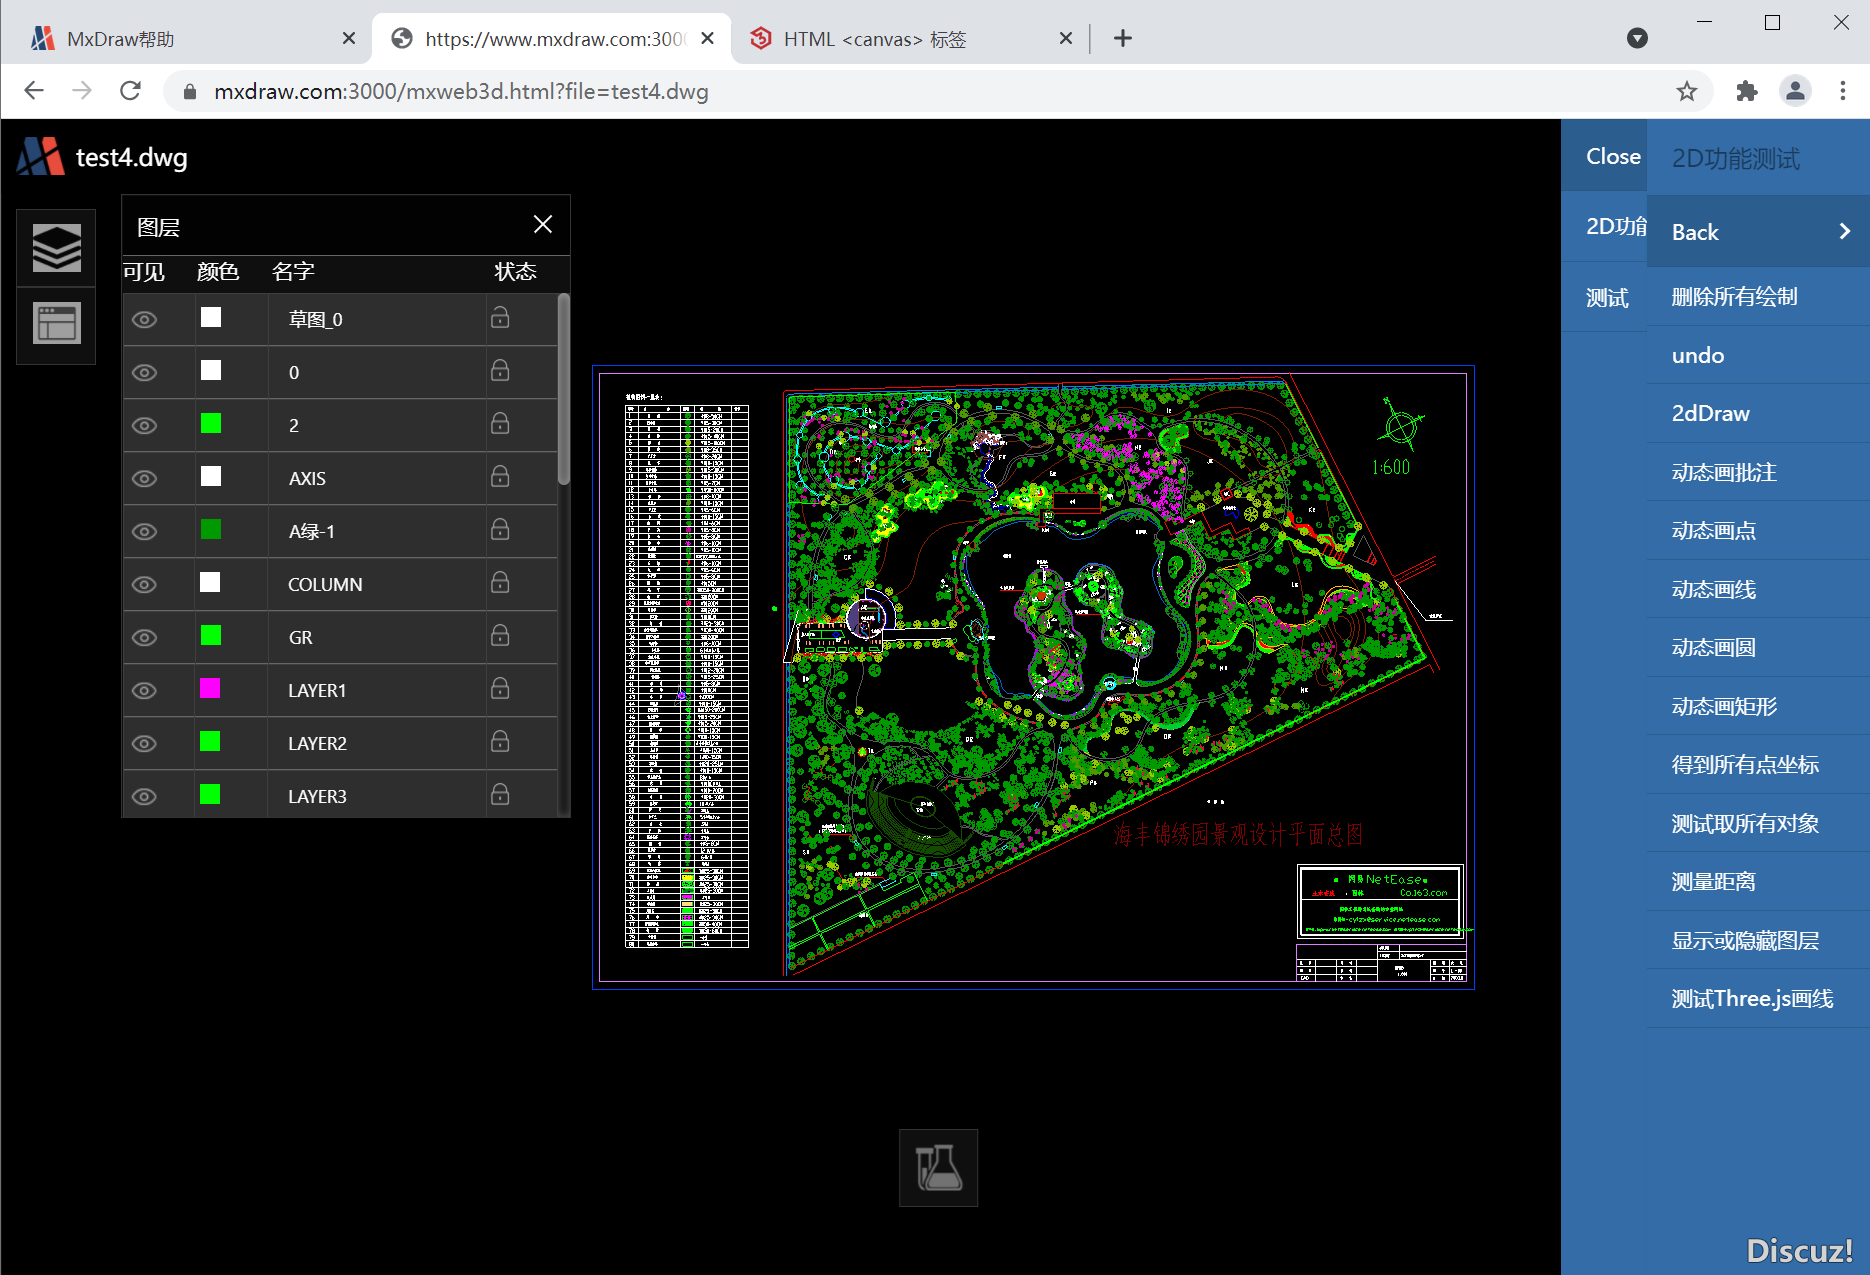Toggle lock for layer 草图_0

pyautogui.click(x=500, y=318)
